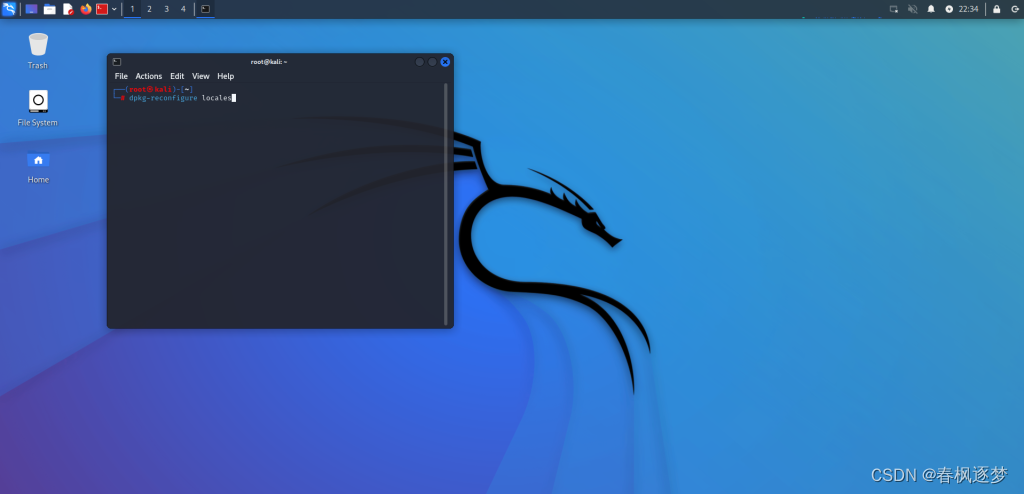The image size is (1024, 494).
Task: Click the lock screen icon
Action: click(x=997, y=9)
